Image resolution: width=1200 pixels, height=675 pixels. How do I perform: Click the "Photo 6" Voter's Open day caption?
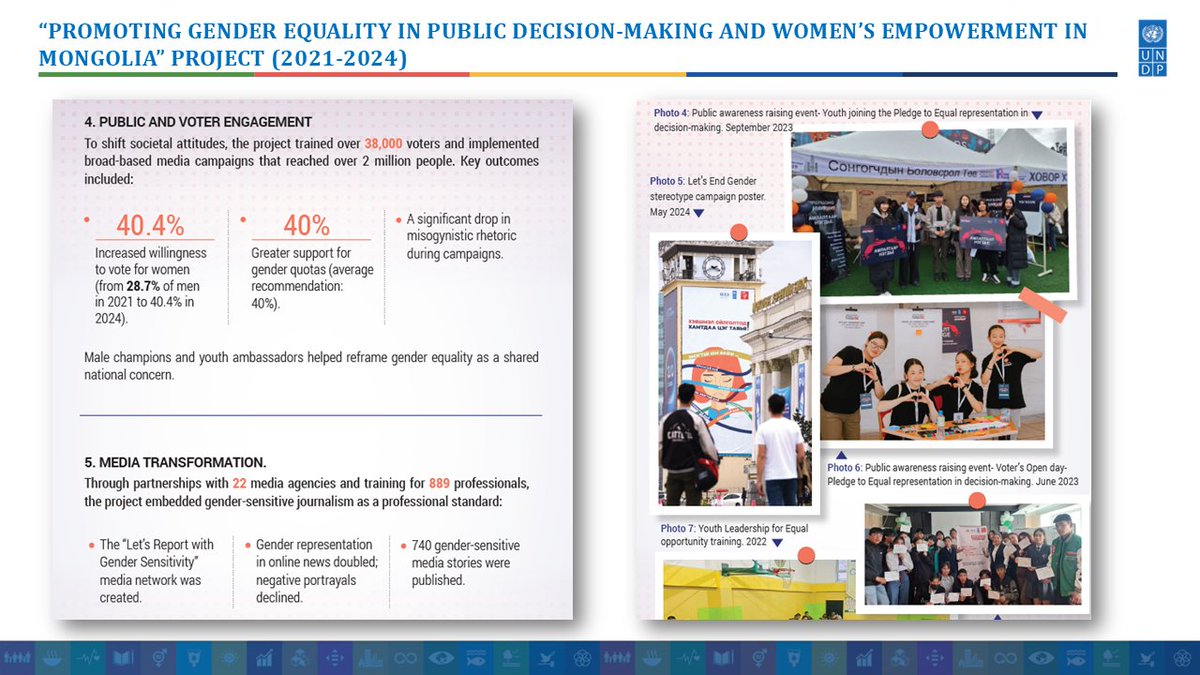[x=952, y=474]
